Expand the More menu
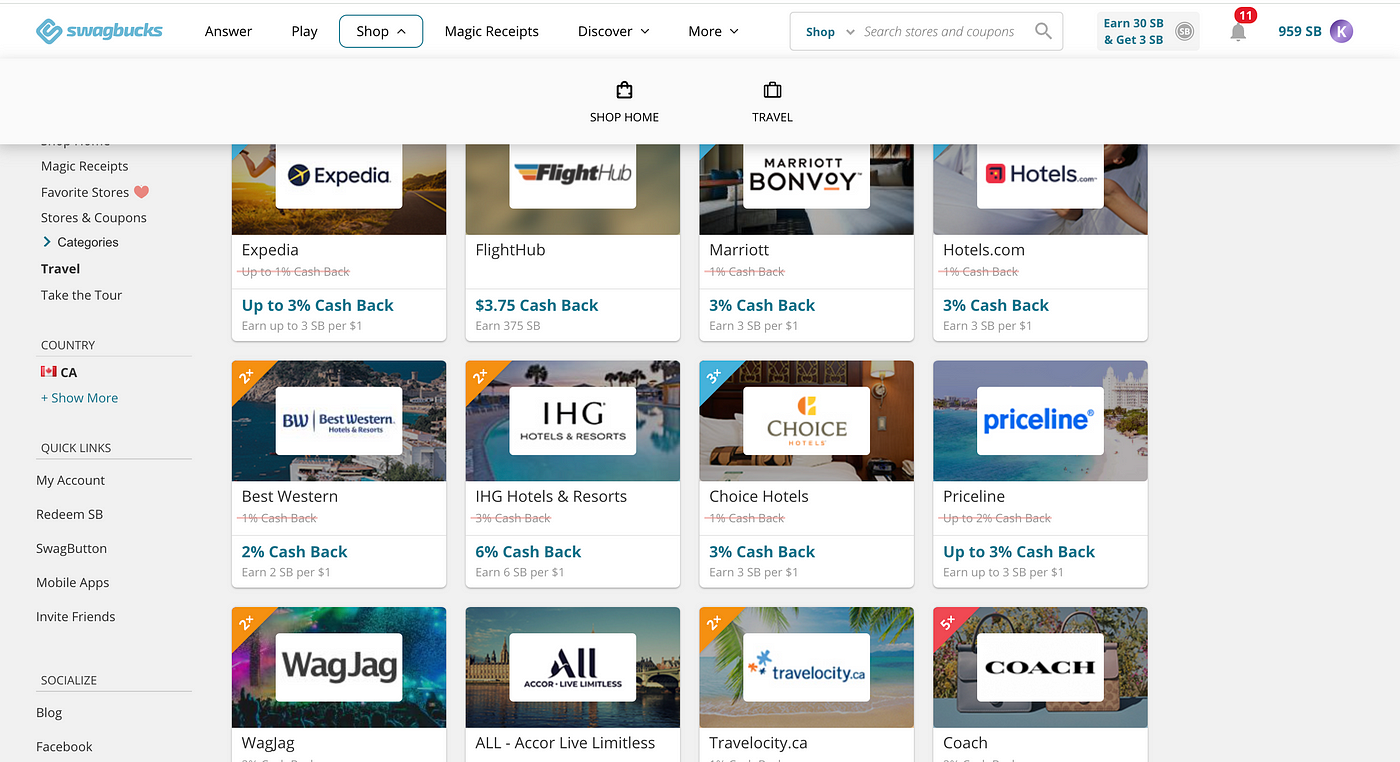 (x=713, y=31)
